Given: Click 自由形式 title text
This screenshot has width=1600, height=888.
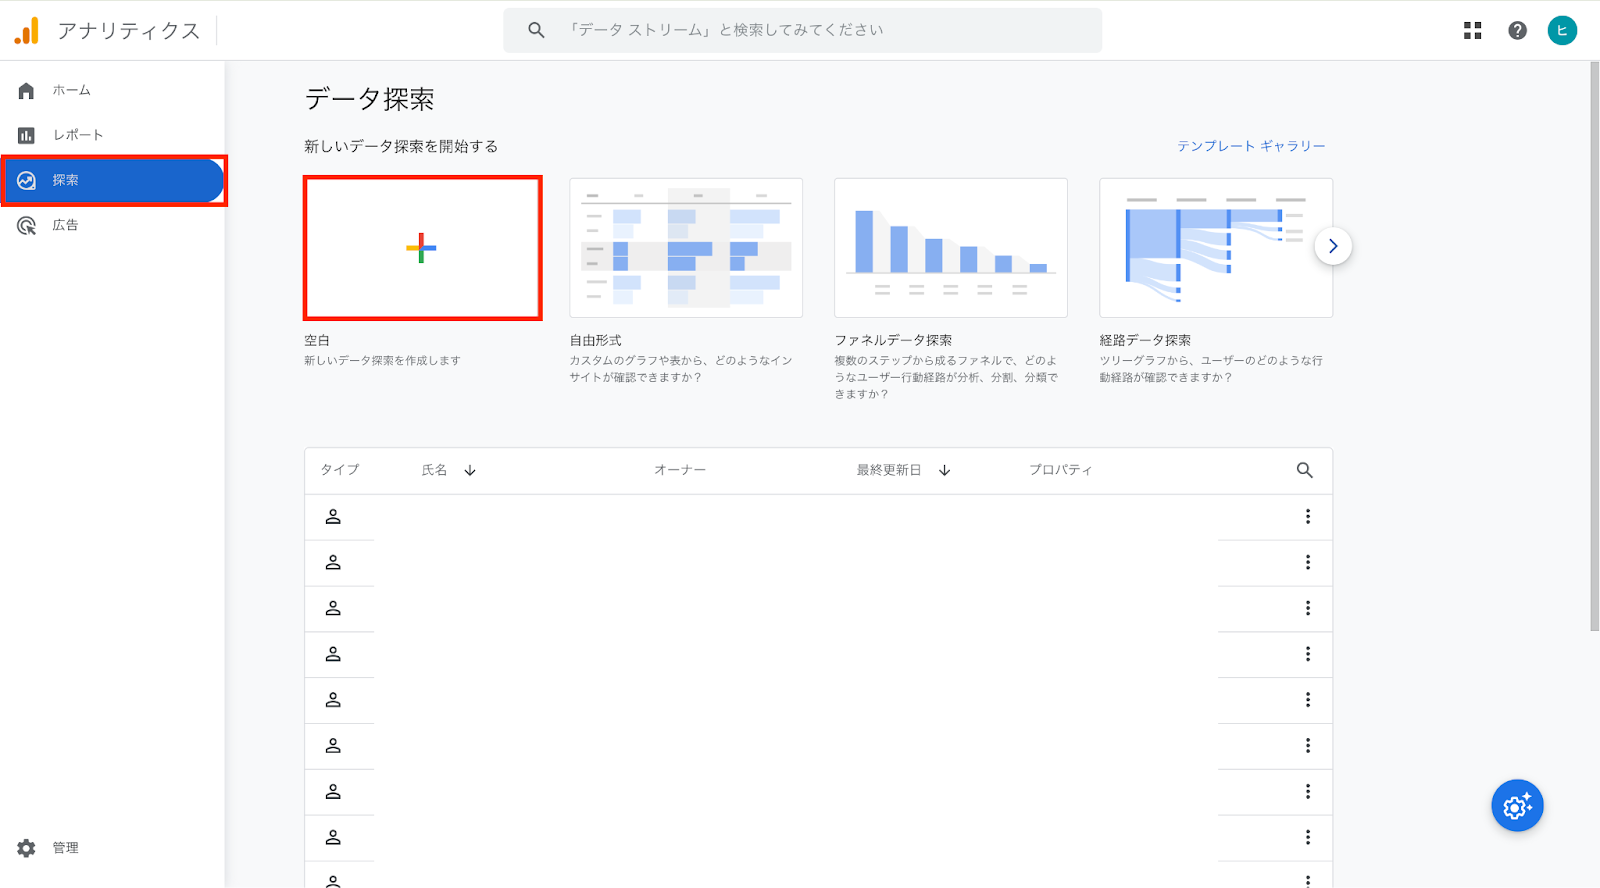Looking at the screenshot, I should (x=596, y=341).
